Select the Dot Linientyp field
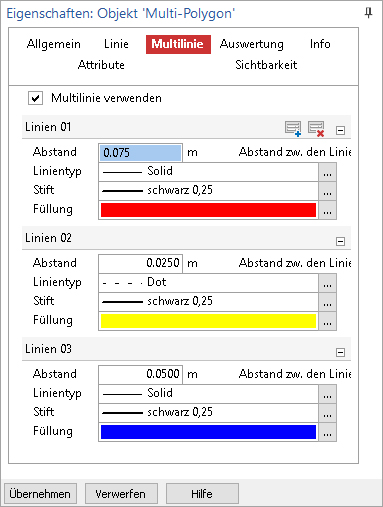The height and width of the screenshot is (507, 383). [x=209, y=282]
